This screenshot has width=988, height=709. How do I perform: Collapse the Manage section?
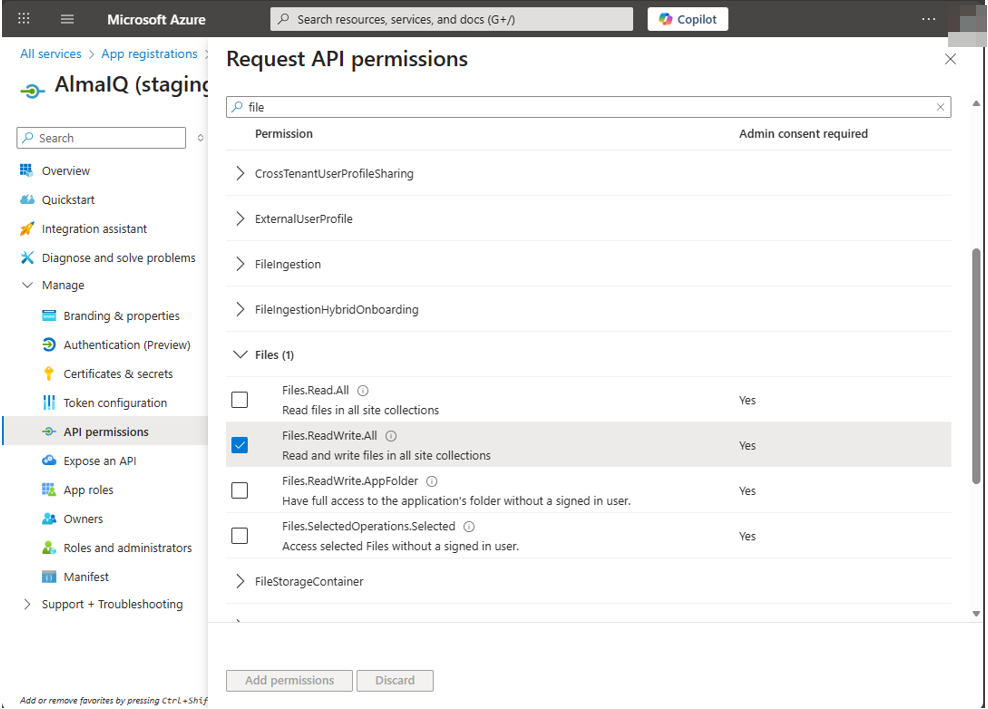(28, 285)
